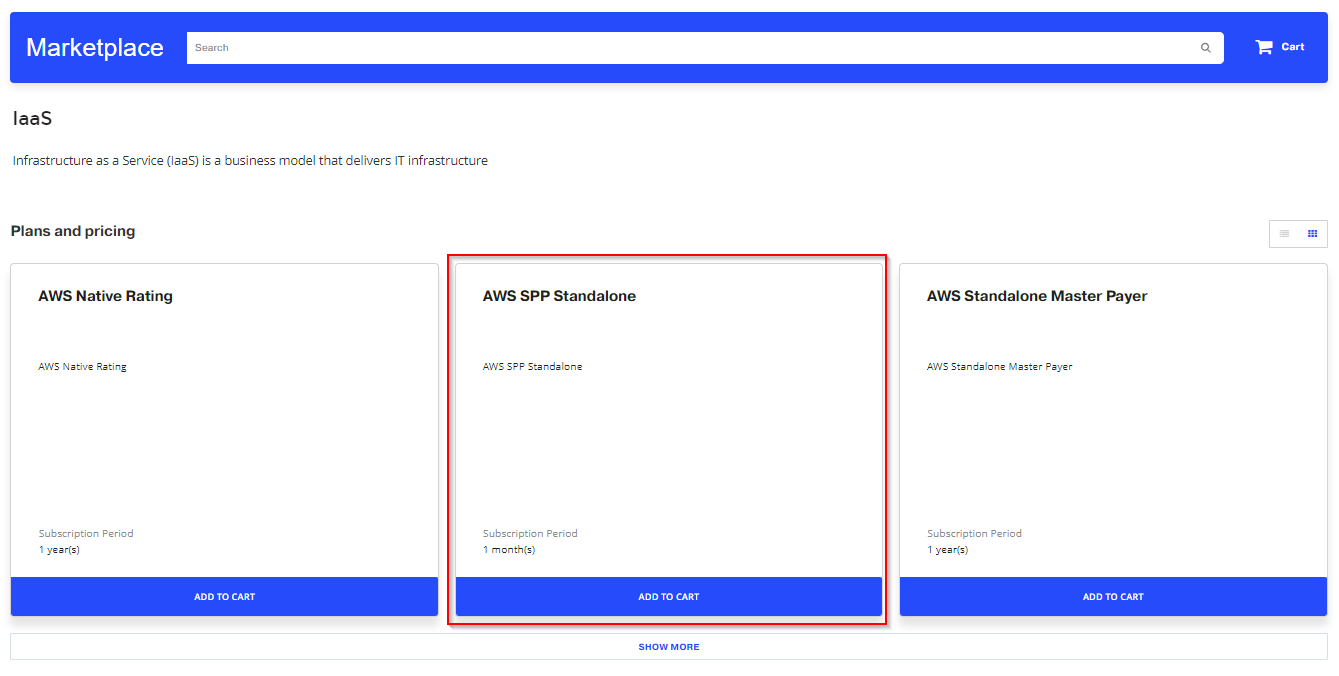This screenshot has width=1339, height=676.
Task: Click the search magnifier icon
Action: (1205, 48)
